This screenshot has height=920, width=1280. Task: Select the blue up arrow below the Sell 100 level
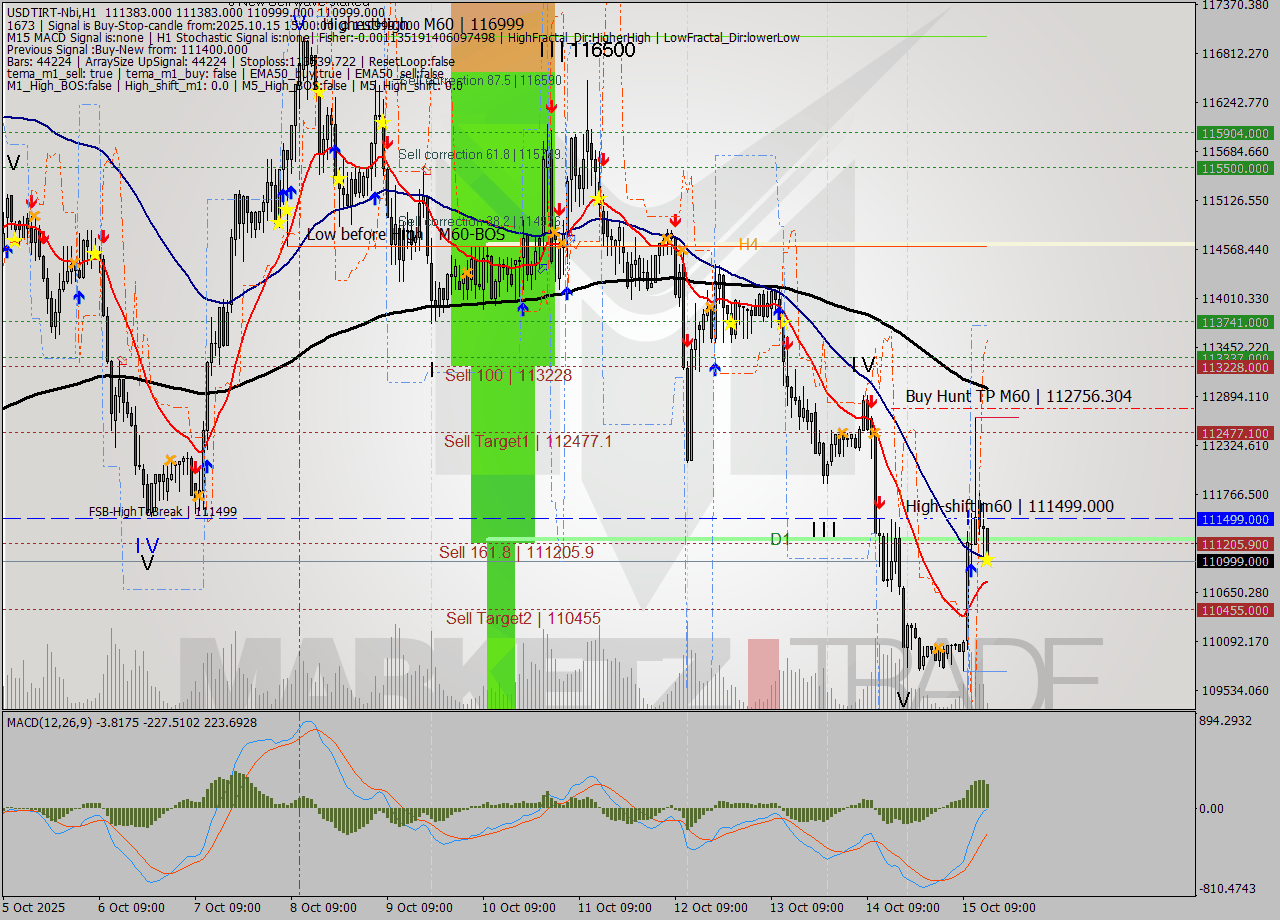[x=714, y=370]
